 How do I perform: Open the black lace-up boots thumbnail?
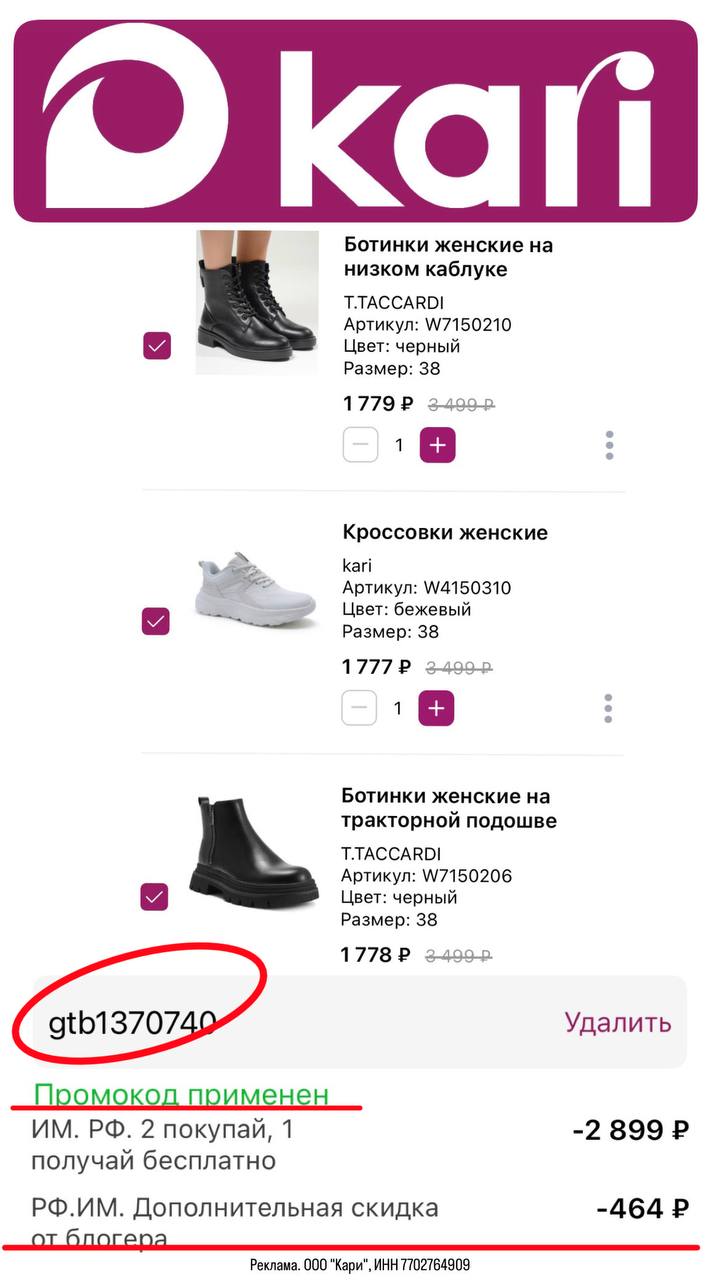(x=257, y=302)
